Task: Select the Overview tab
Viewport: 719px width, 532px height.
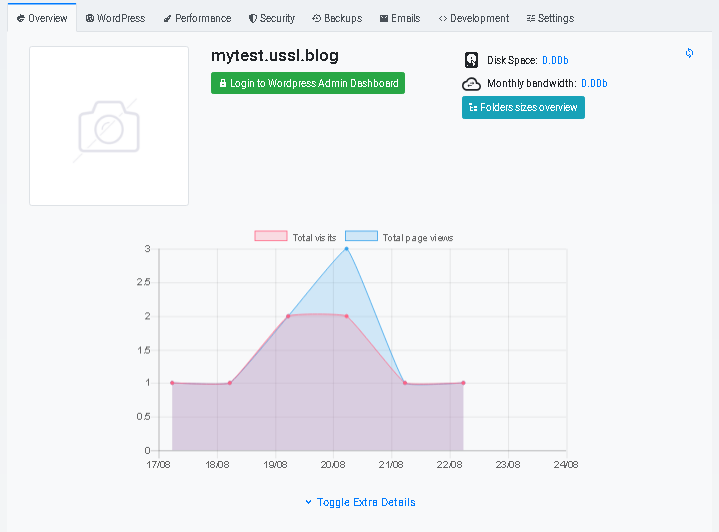Action: (x=42, y=18)
